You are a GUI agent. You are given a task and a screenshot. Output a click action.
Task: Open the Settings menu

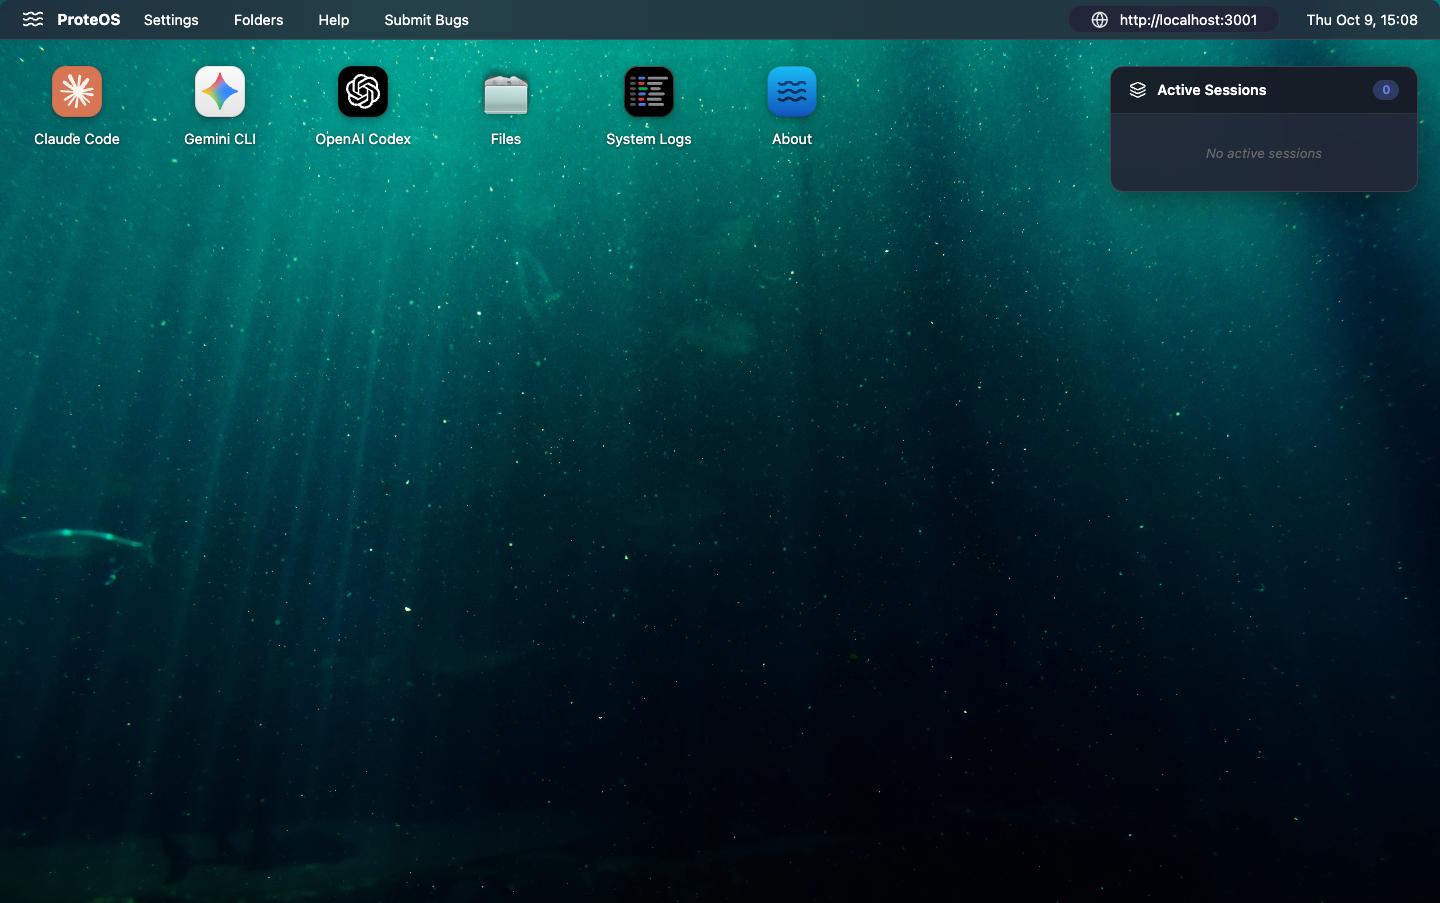(x=171, y=20)
